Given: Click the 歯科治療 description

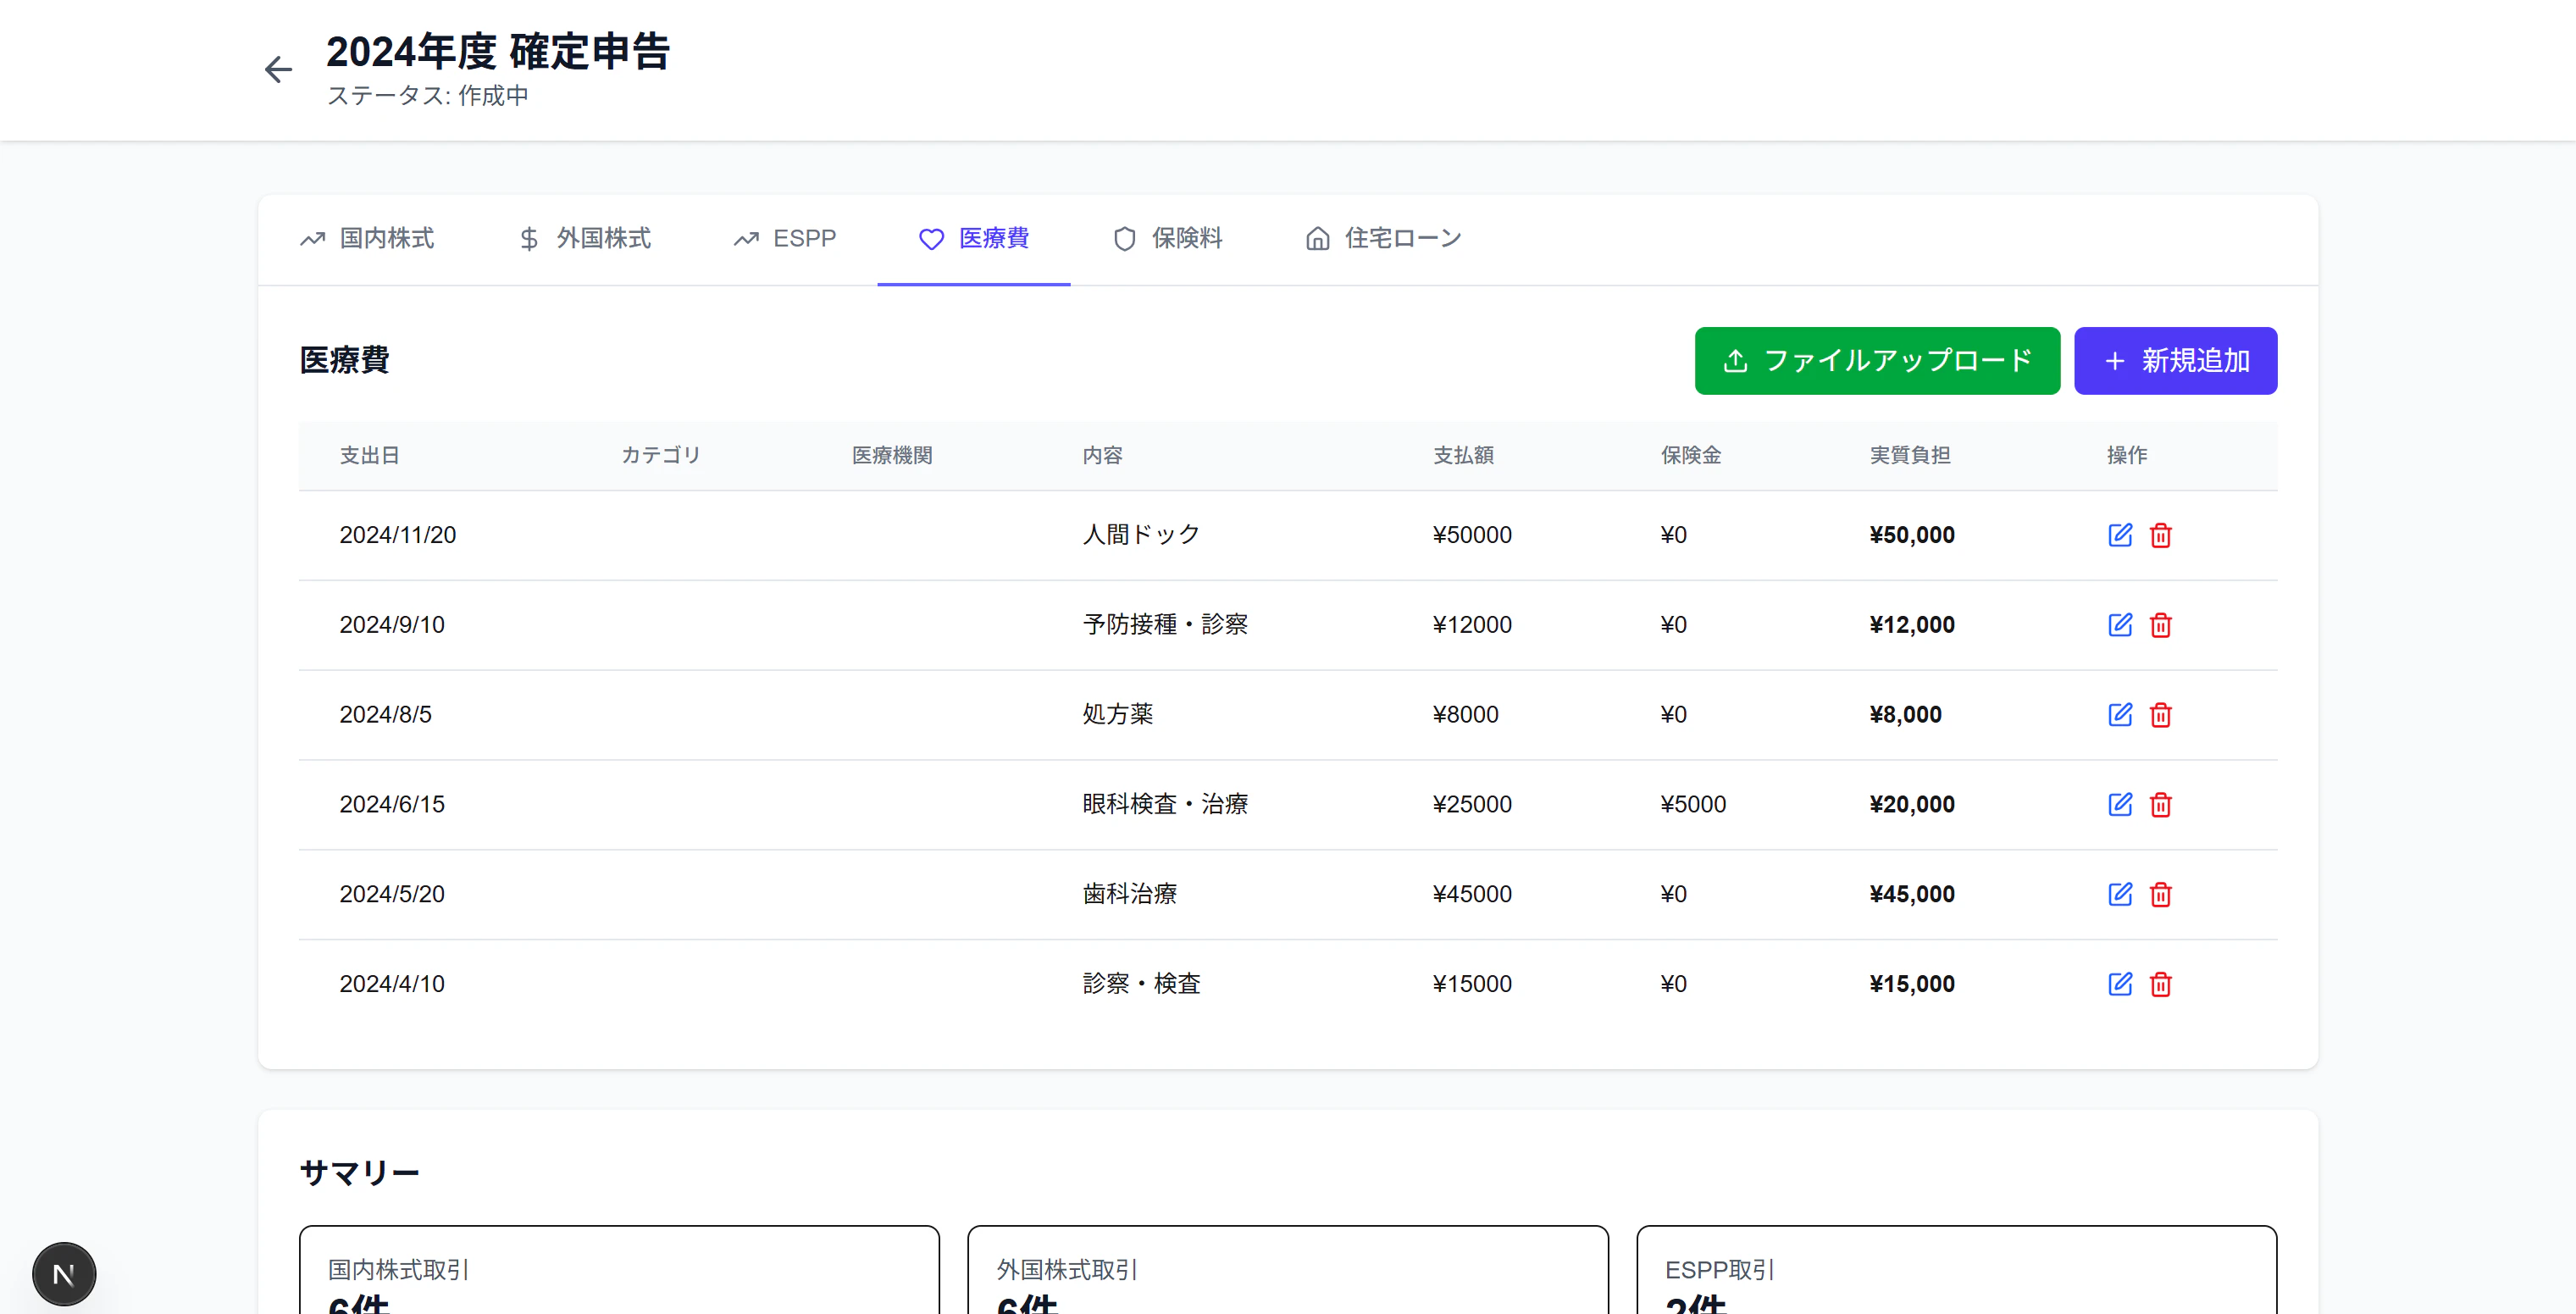Looking at the screenshot, I should pos(1130,895).
